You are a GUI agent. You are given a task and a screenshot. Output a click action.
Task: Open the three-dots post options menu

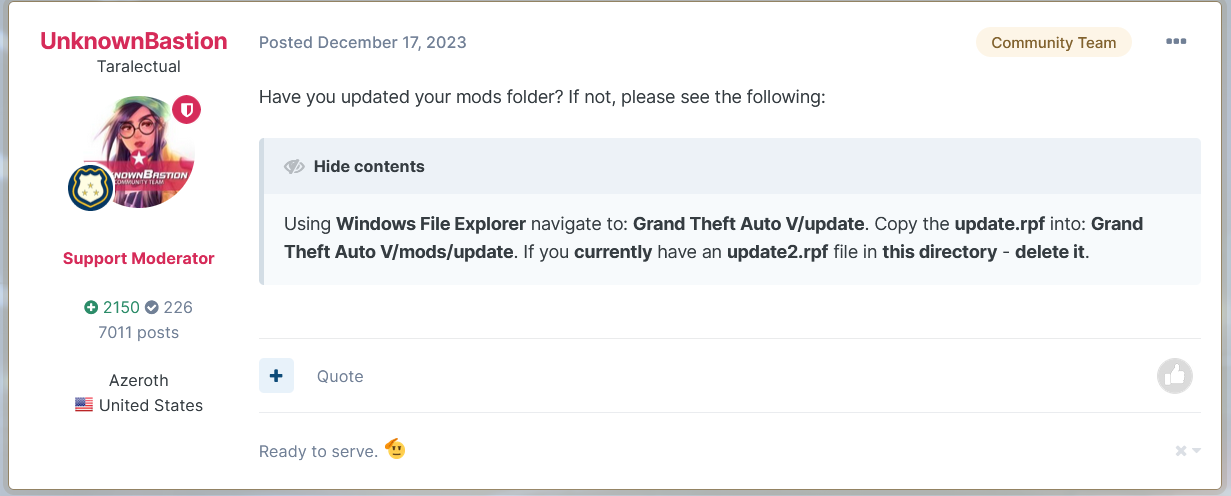pyautogui.click(x=1176, y=42)
